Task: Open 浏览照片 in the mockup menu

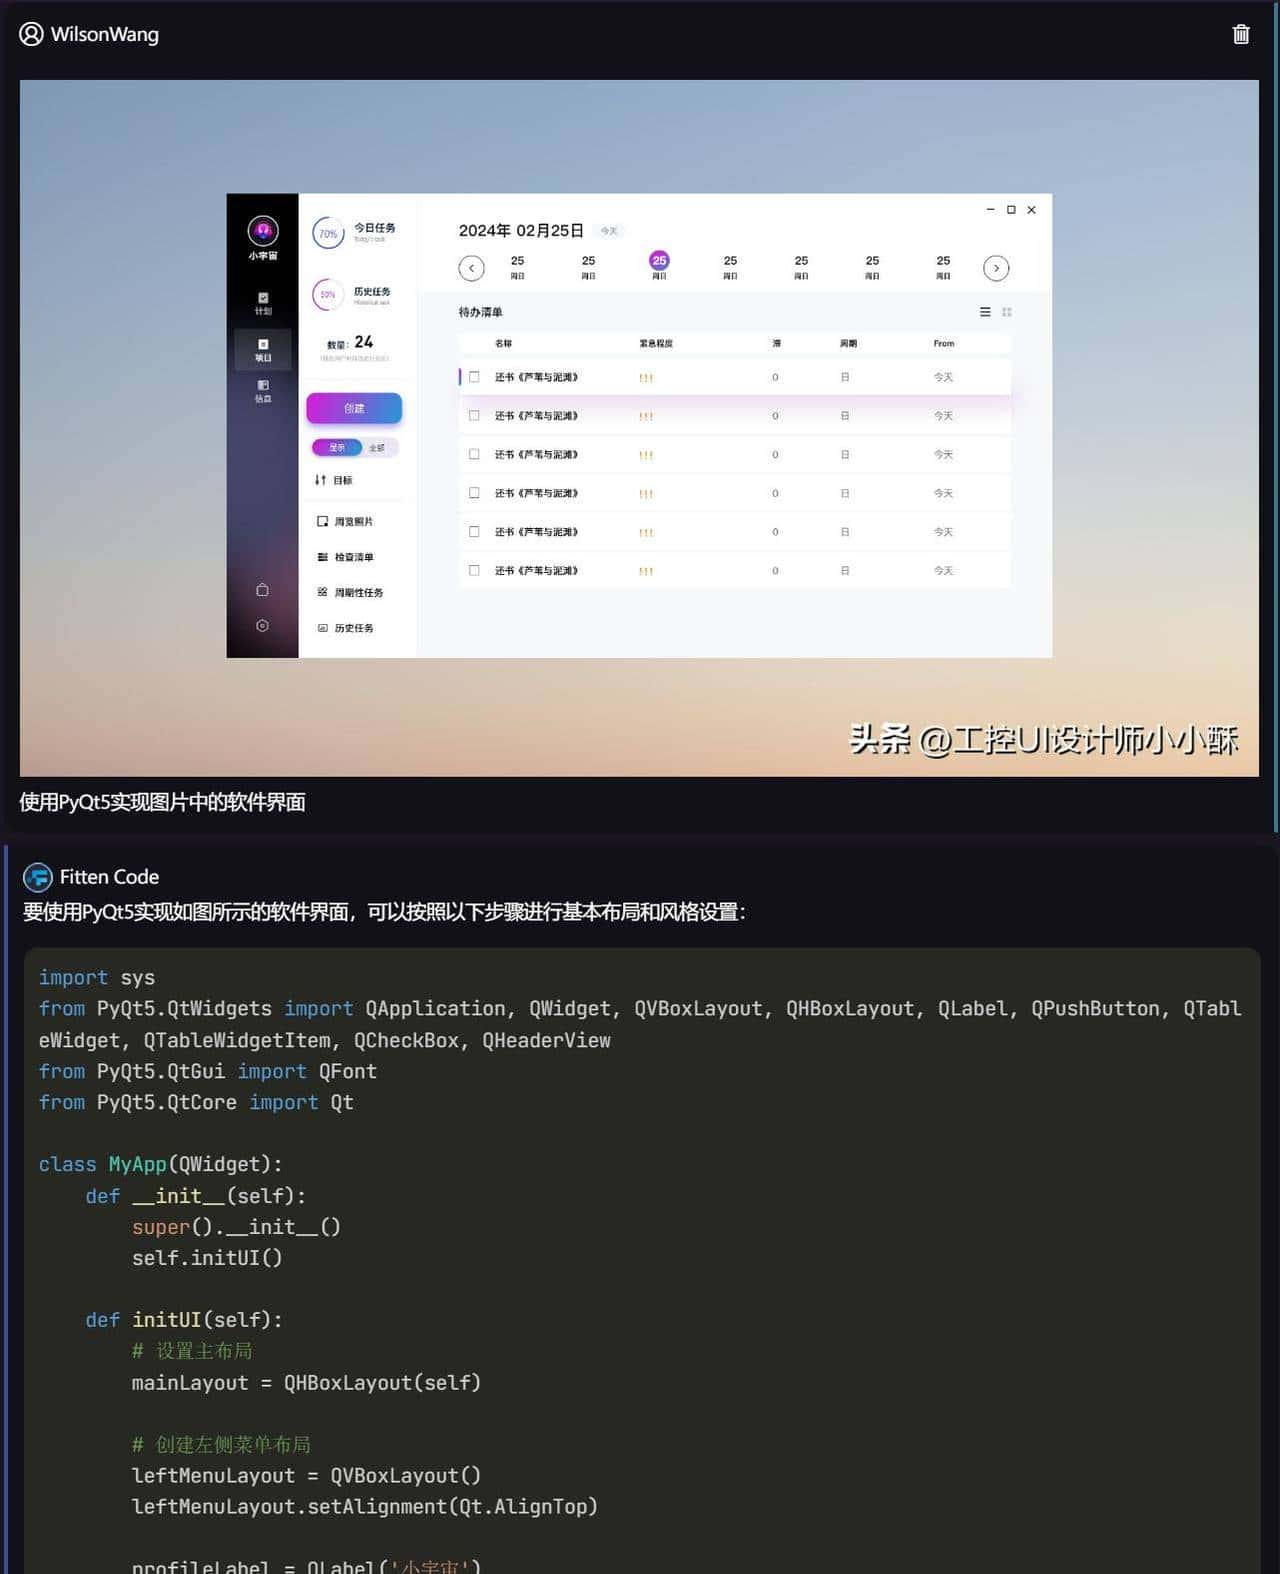Action: pyautogui.click(x=345, y=522)
